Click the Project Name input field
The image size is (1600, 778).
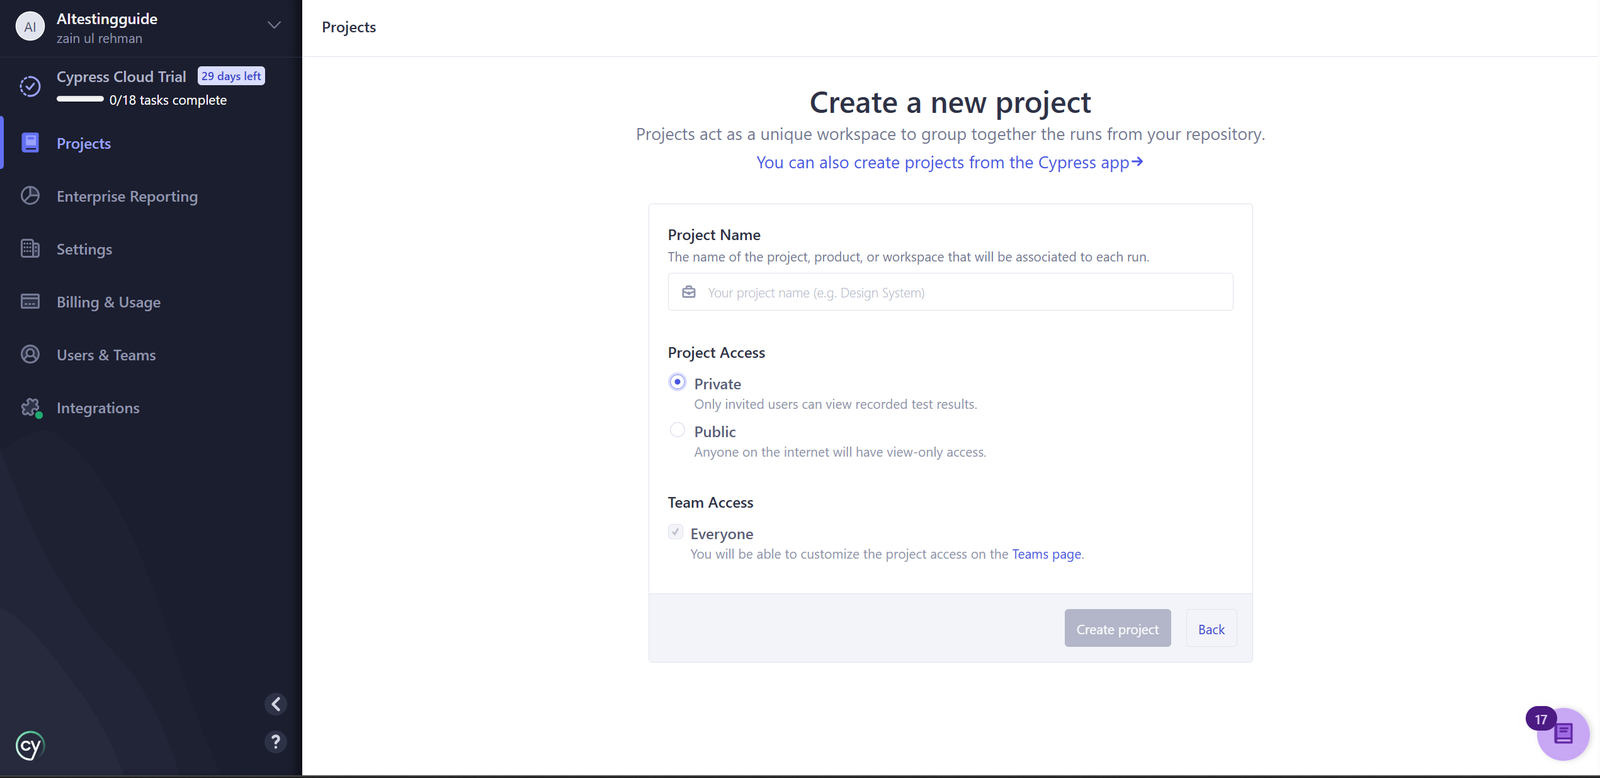pos(950,293)
